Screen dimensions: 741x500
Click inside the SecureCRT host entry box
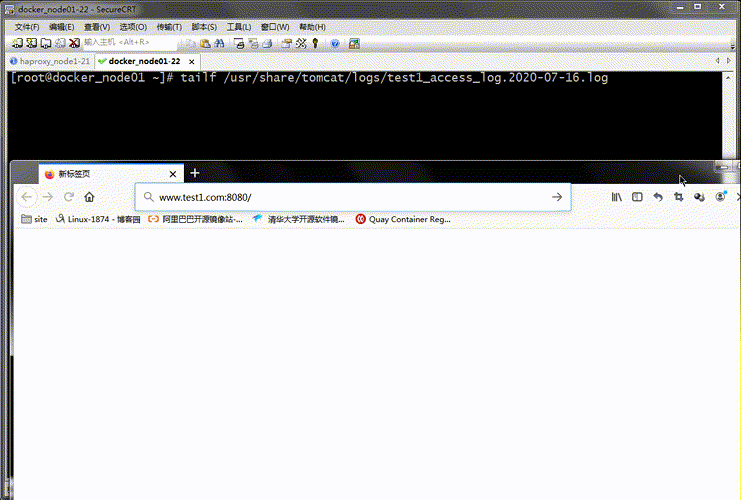pos(130,43)
